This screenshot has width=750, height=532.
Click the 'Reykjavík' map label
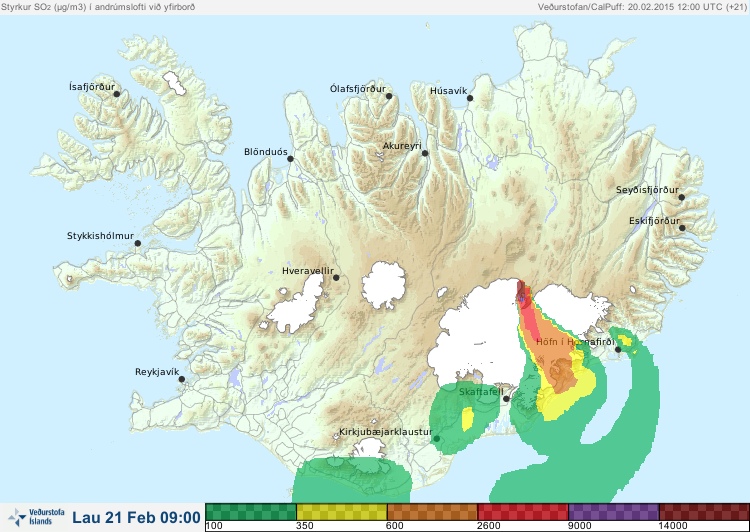157,372
